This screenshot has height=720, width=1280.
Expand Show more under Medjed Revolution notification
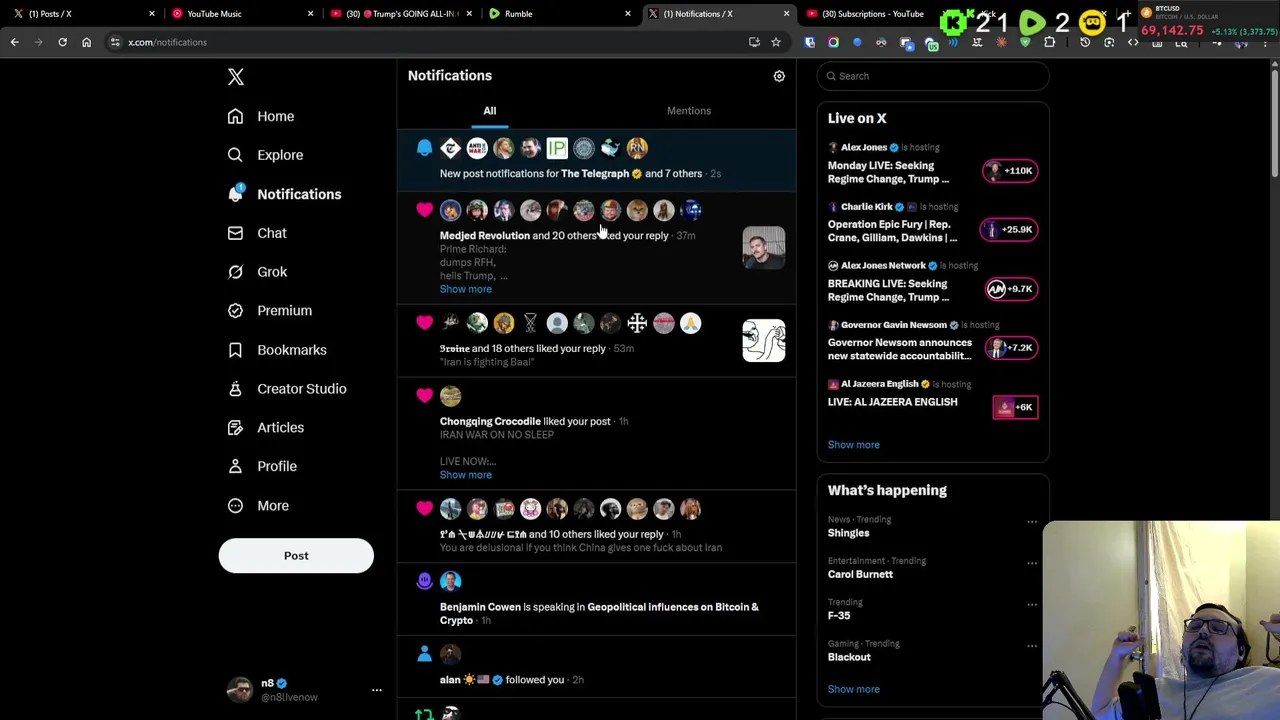(x=466, y=289)
